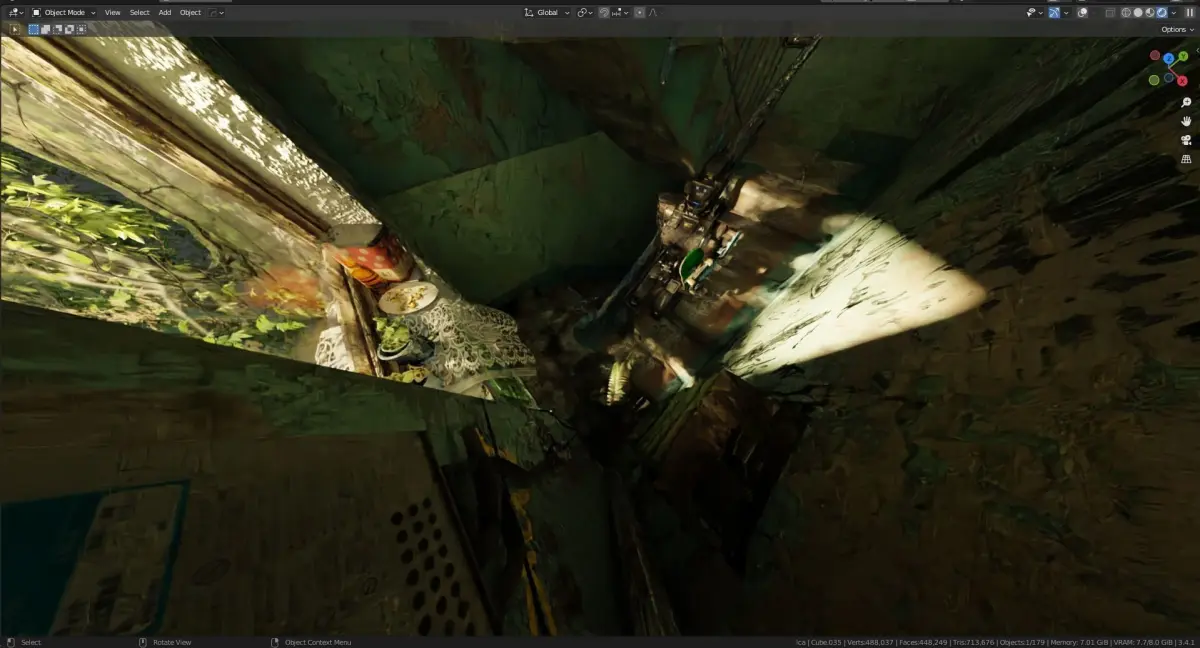
Task: Open the Select menu
Action: pos(140,13)
